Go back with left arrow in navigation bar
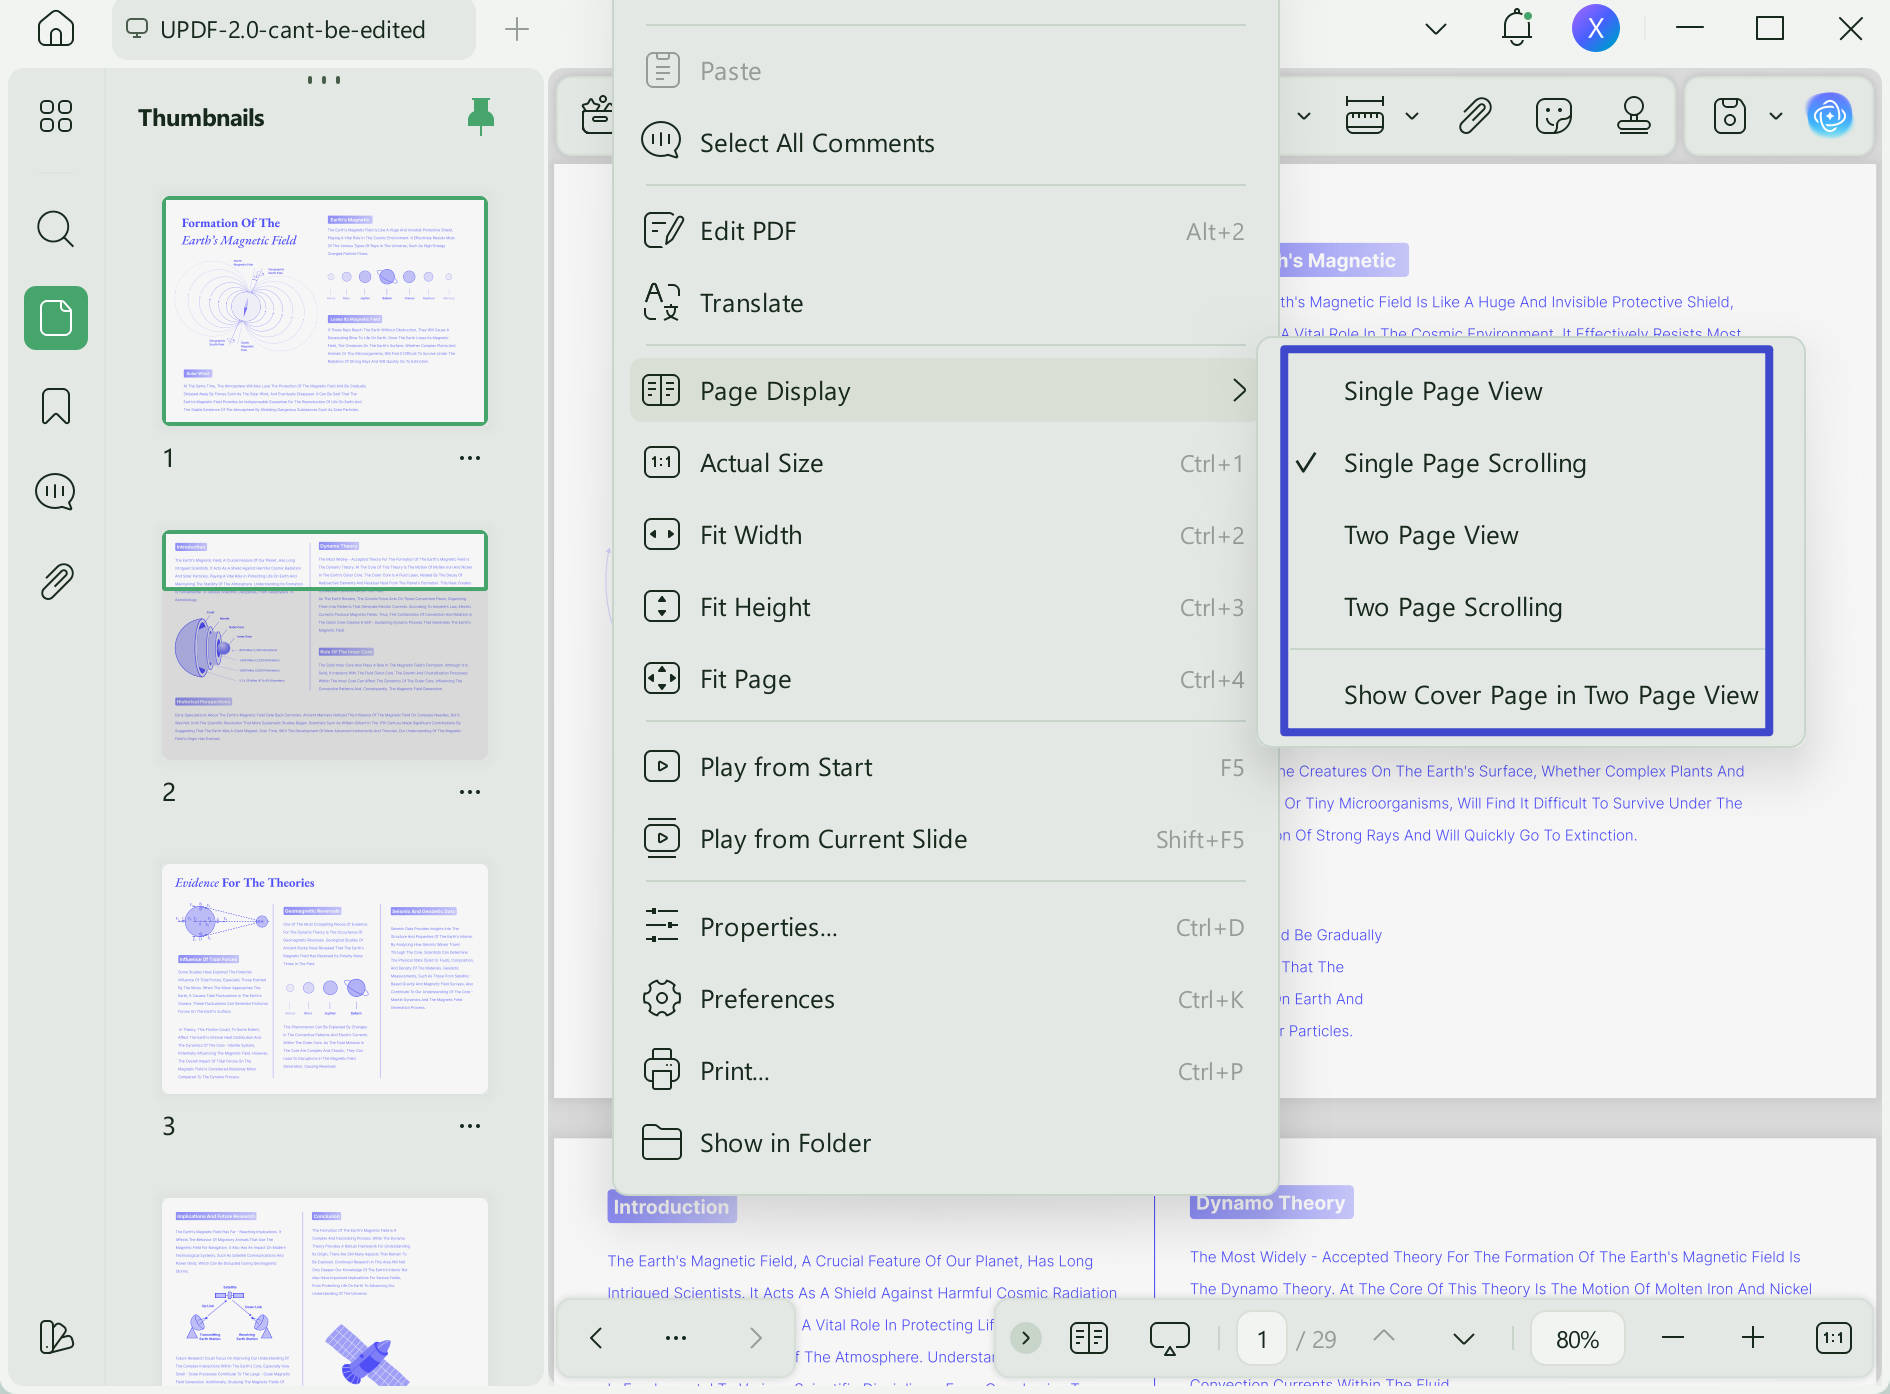Image resolution: width=1890 pixels, height=1394 pixels. tap(596, 1338)
